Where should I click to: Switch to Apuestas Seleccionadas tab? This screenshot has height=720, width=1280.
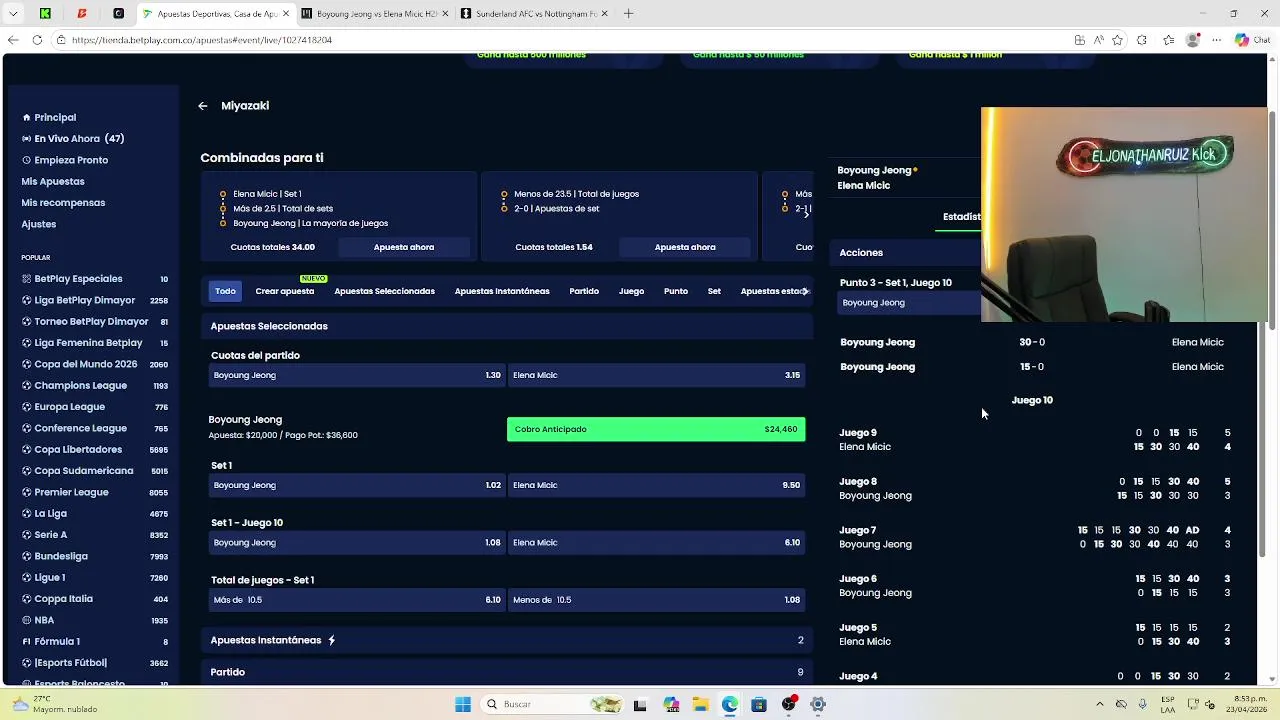384,291
